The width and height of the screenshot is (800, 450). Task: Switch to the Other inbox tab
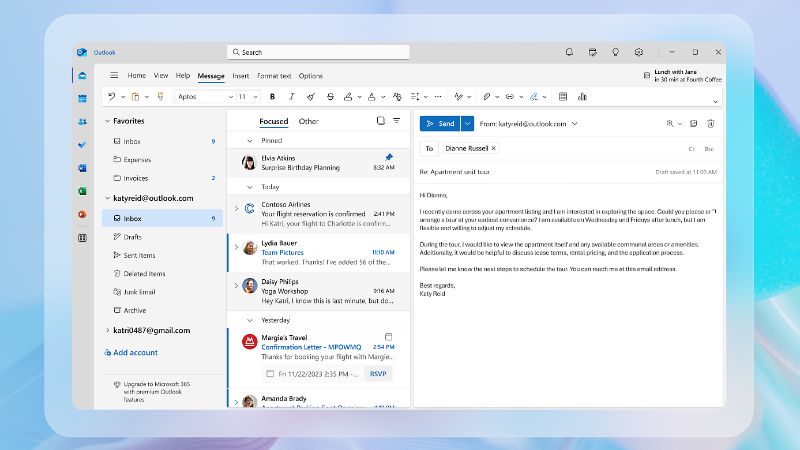pos(308,121)
